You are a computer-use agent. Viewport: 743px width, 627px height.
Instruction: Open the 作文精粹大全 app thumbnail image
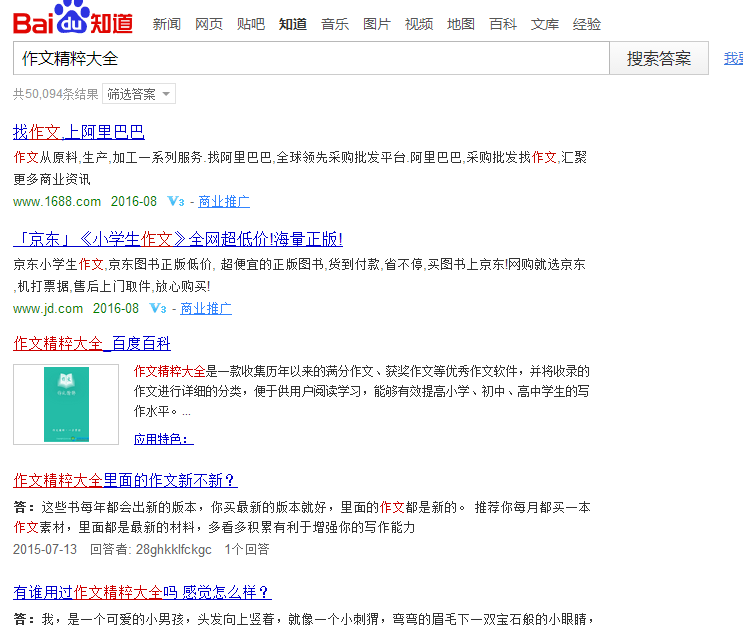tap(66, 404)
